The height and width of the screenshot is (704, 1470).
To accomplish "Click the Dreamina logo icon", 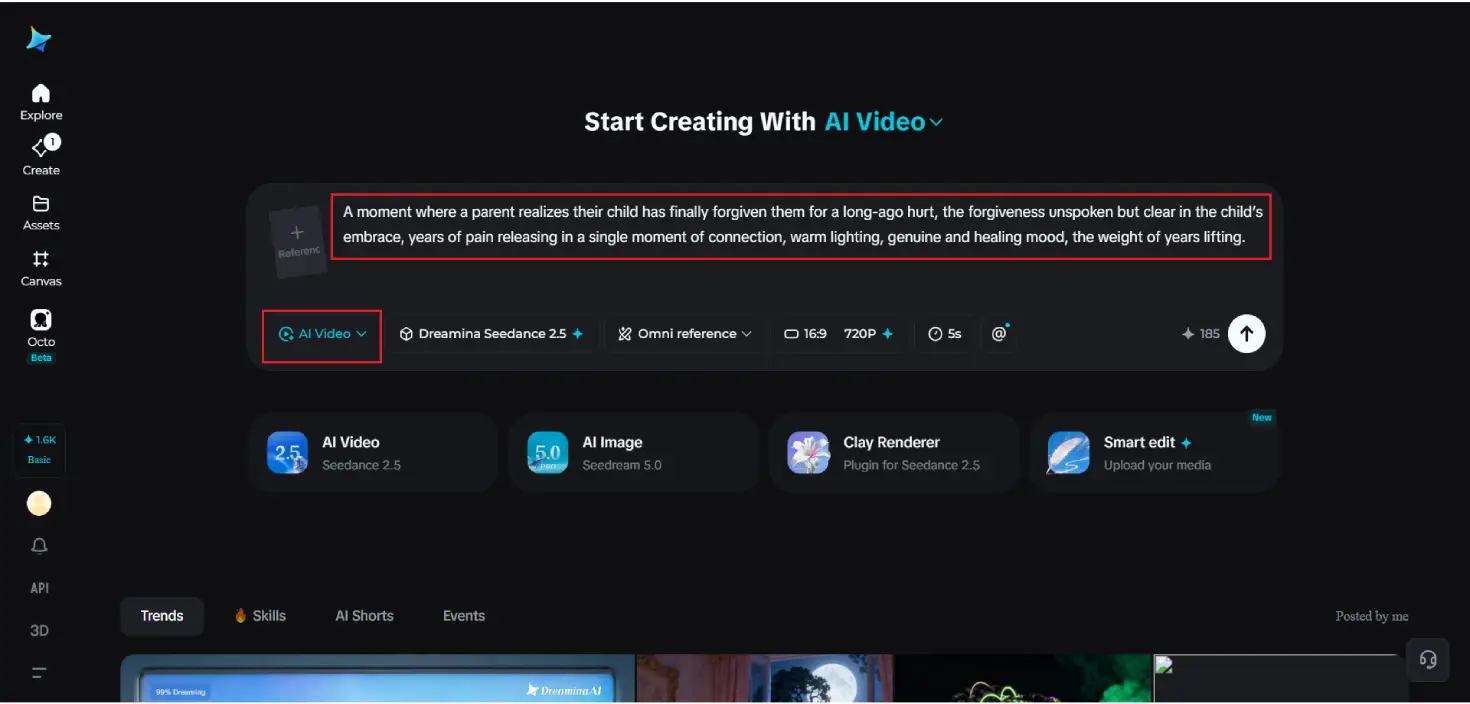I will click(39, 39).
